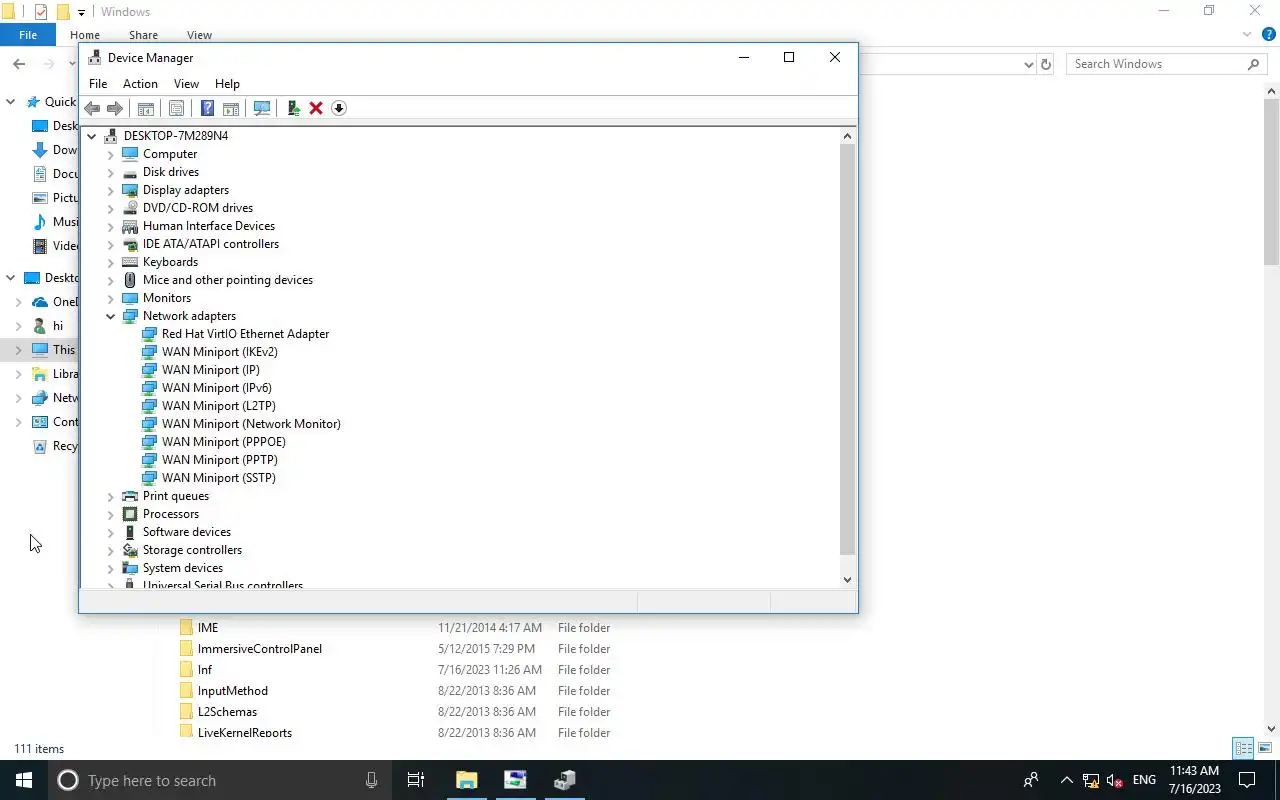Open the File tab in File Explorer

tap(28, 35)
